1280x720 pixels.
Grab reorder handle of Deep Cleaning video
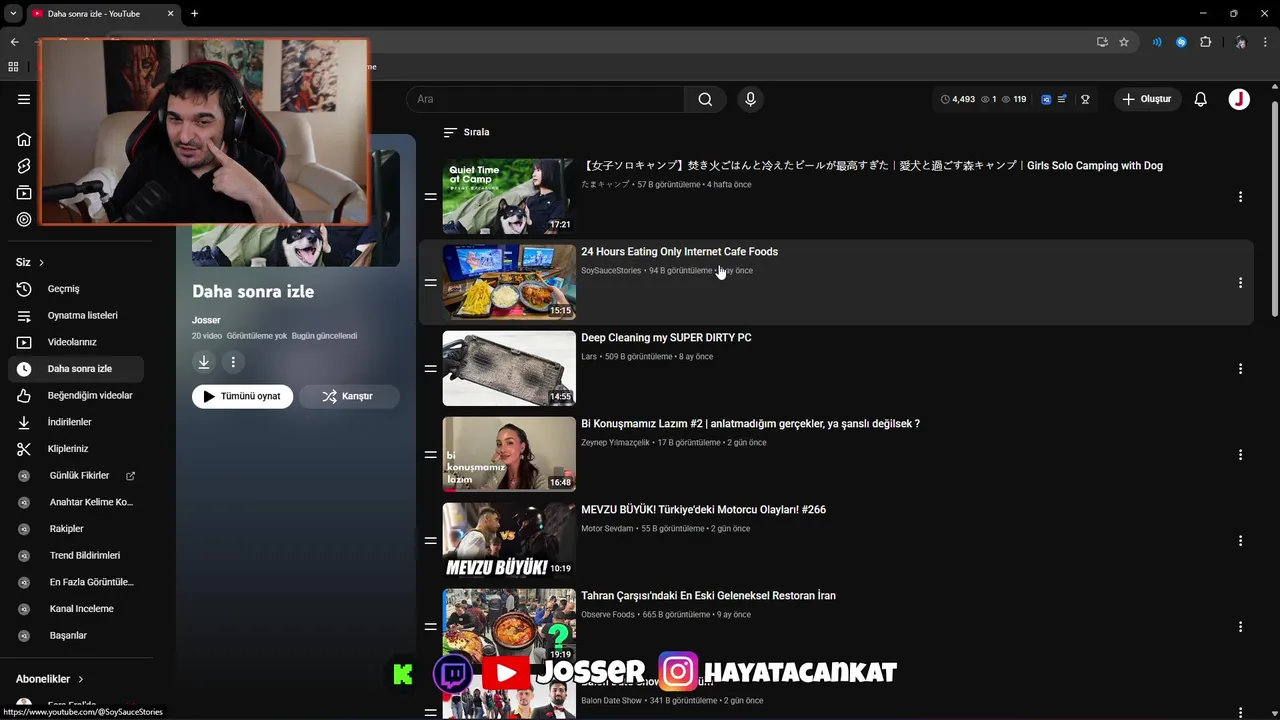coord(430,369)
